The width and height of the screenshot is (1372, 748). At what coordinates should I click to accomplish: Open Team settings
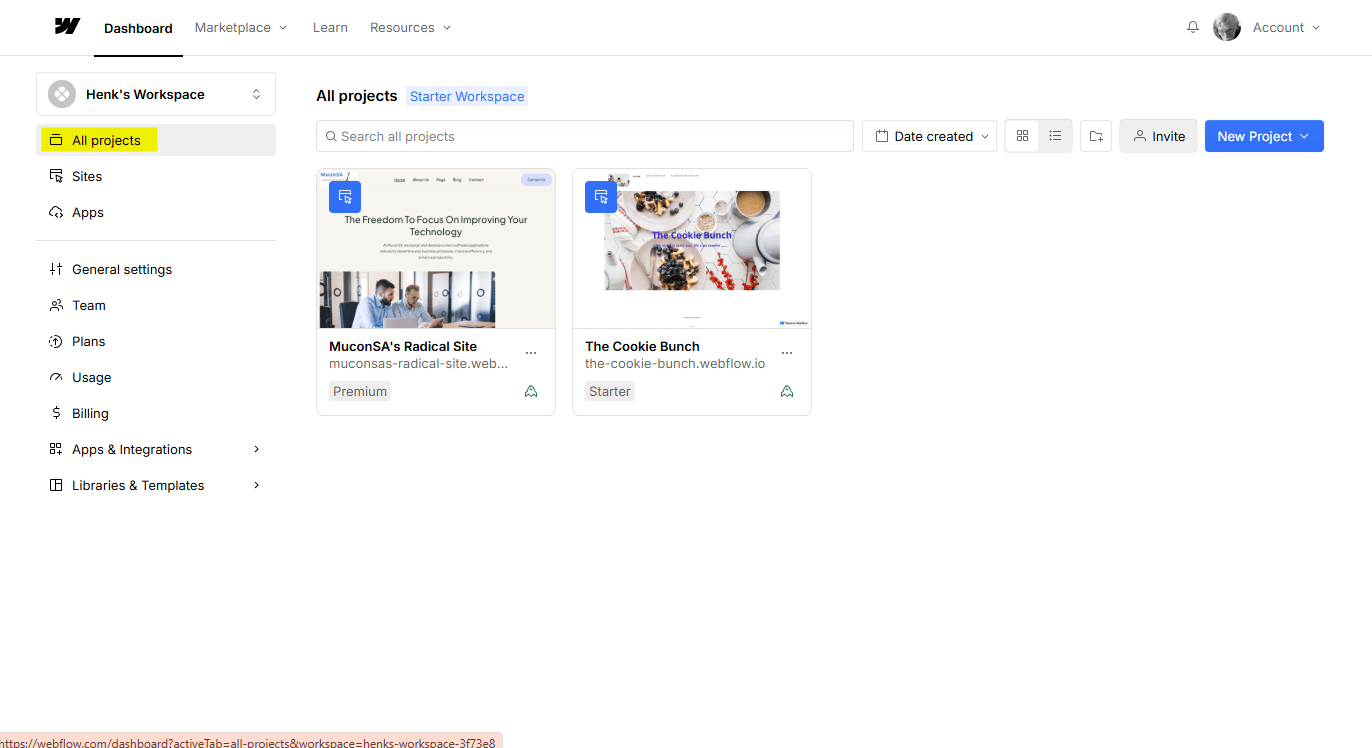(156, 305)
